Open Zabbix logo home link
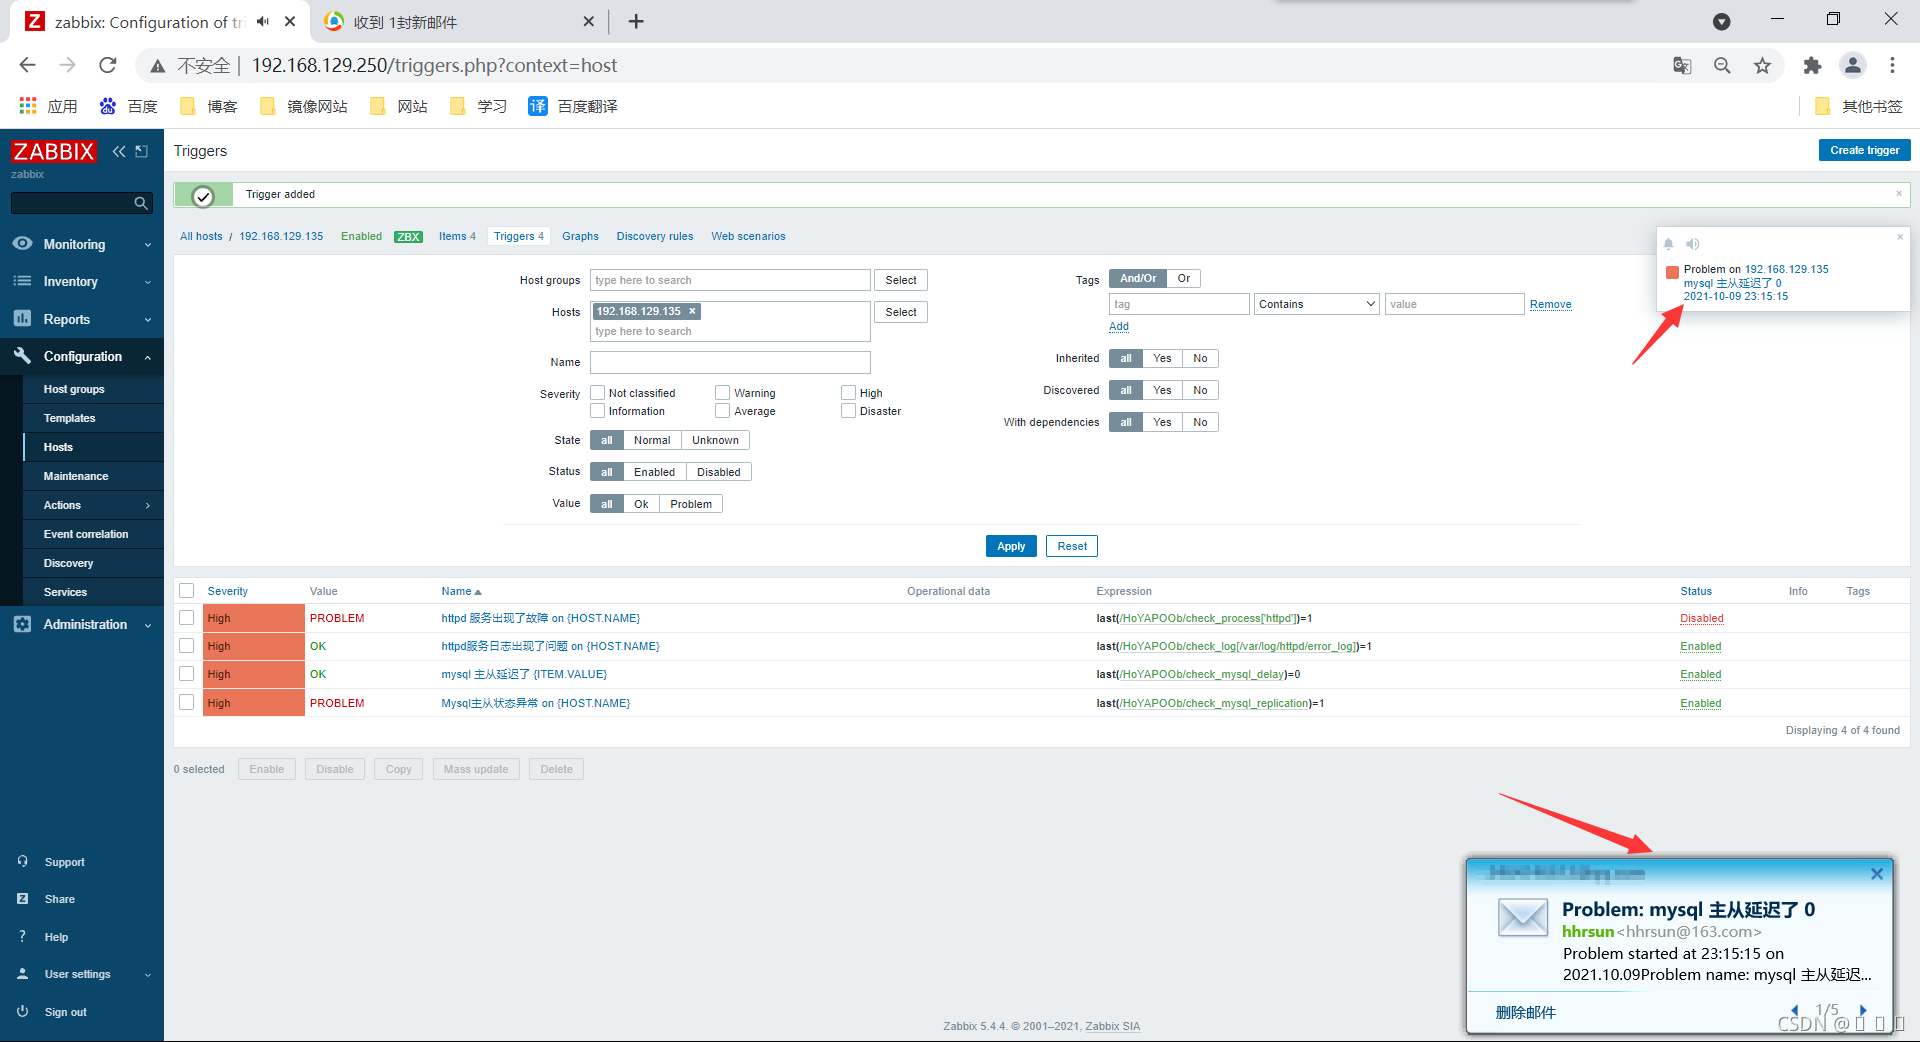This screenshot has width=1920, height=1042. pos(54,151)
